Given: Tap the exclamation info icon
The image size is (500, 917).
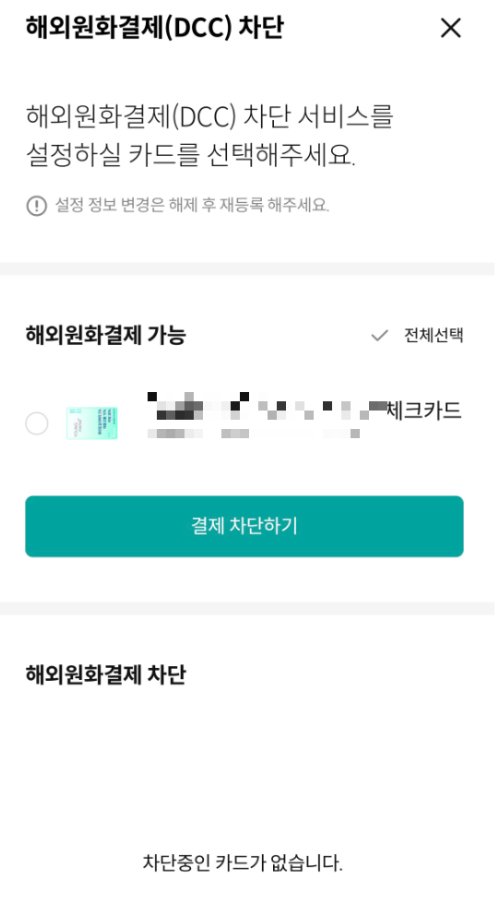Looking at the screenshot, I should pyautogui.click(x=36, y=205).
